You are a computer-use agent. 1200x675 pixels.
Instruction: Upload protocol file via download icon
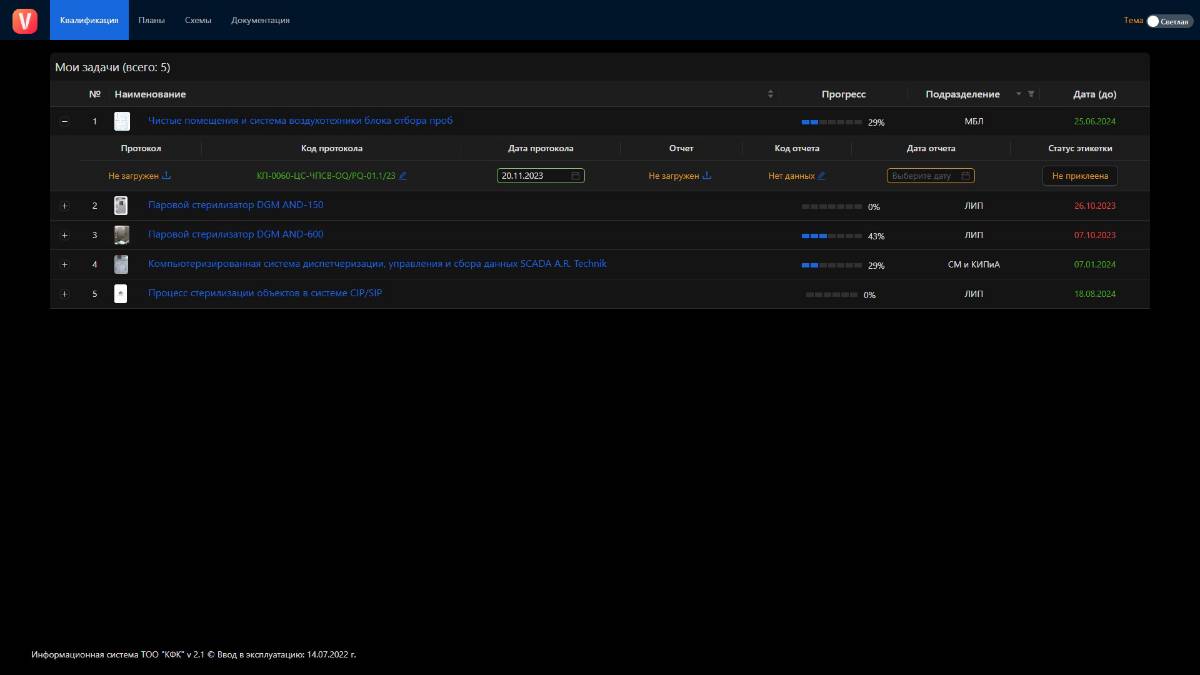(x=167, y=175)
